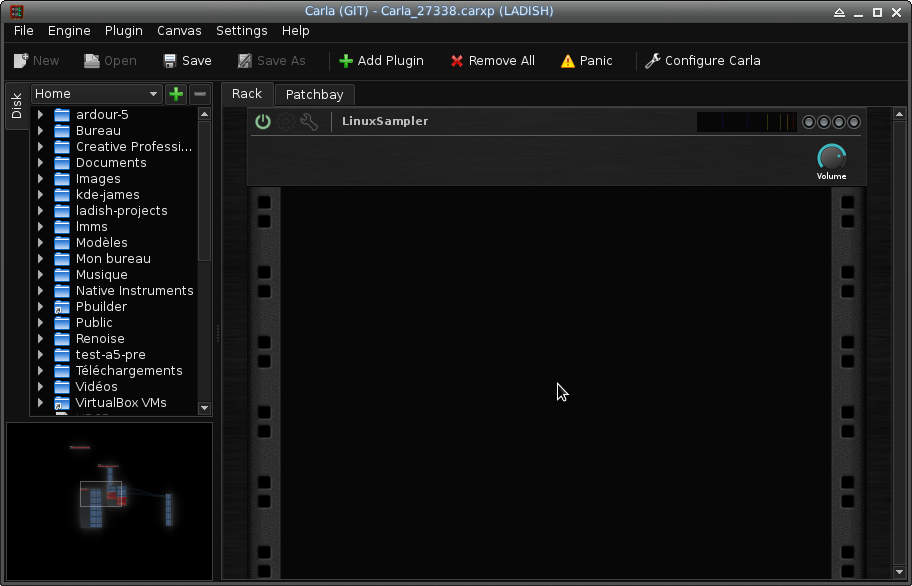This screenshot has width=912, height=586.
Task: Click the first LinuxSampler LED indicator
Action: (808, 122)
